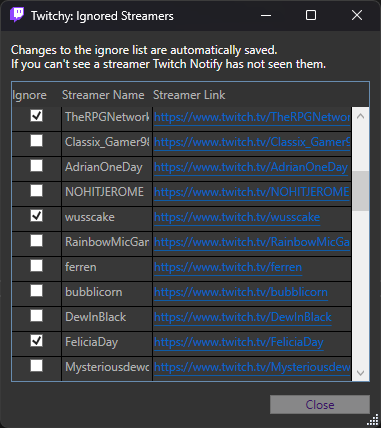Screen dimensions: 381x428
Task: Click the vertical scrollbar thumb
Action: point(360,191)
